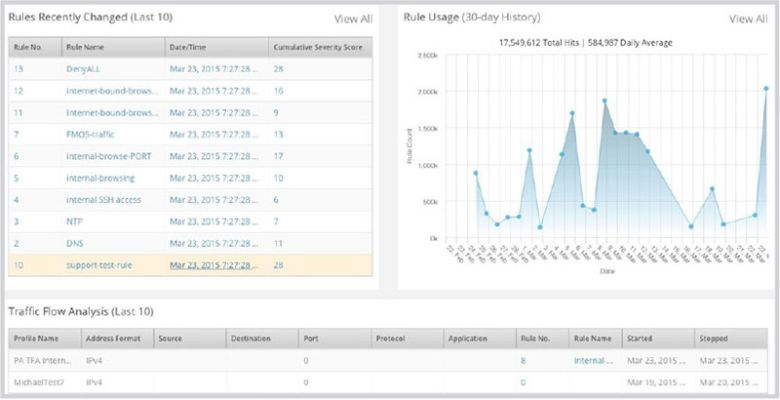Click the date/time link in support-test-rule row
The image size is (780, 400).
[213, 265]
